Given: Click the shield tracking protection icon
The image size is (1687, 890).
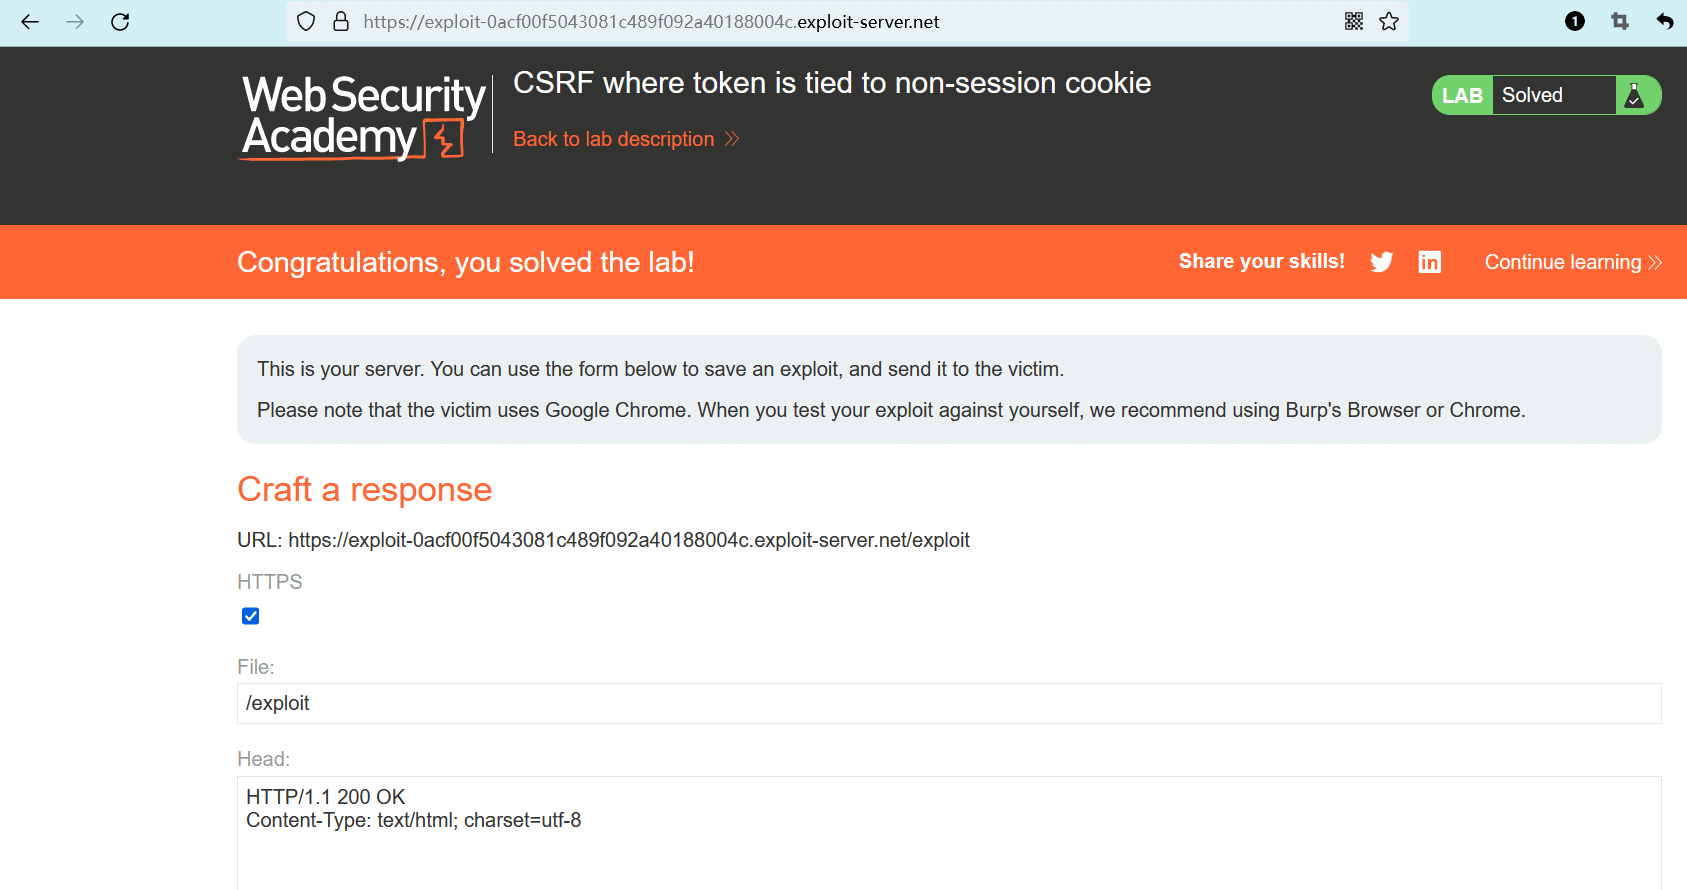Looking at the screenshot, I should tap(307, 22).
